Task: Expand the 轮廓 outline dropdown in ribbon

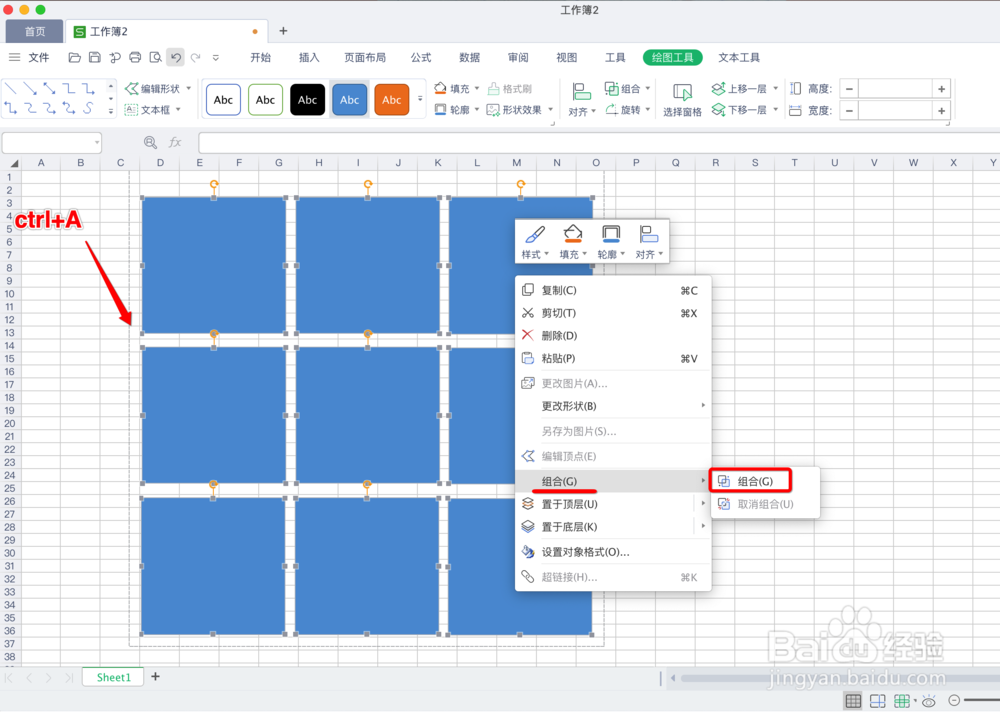Action: (x=476, y=110)
